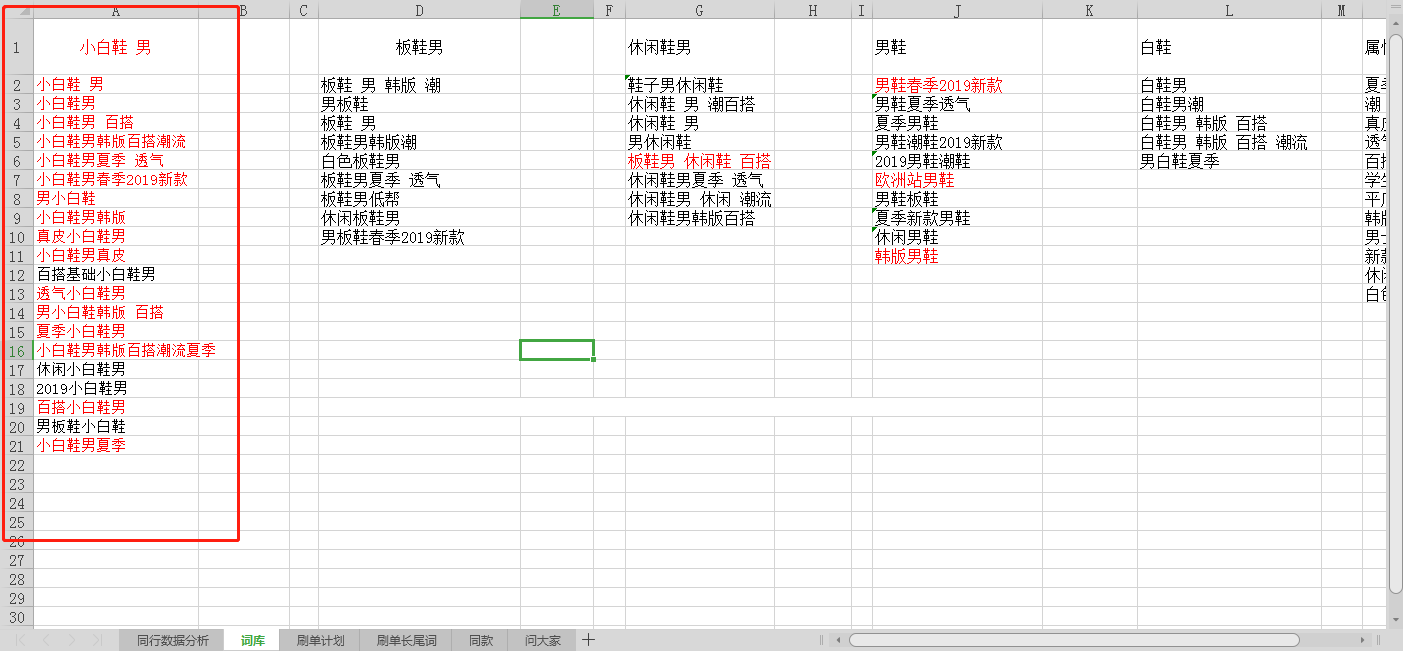
Task: Click the last-sheet navigation arrow
Action: 95,639
